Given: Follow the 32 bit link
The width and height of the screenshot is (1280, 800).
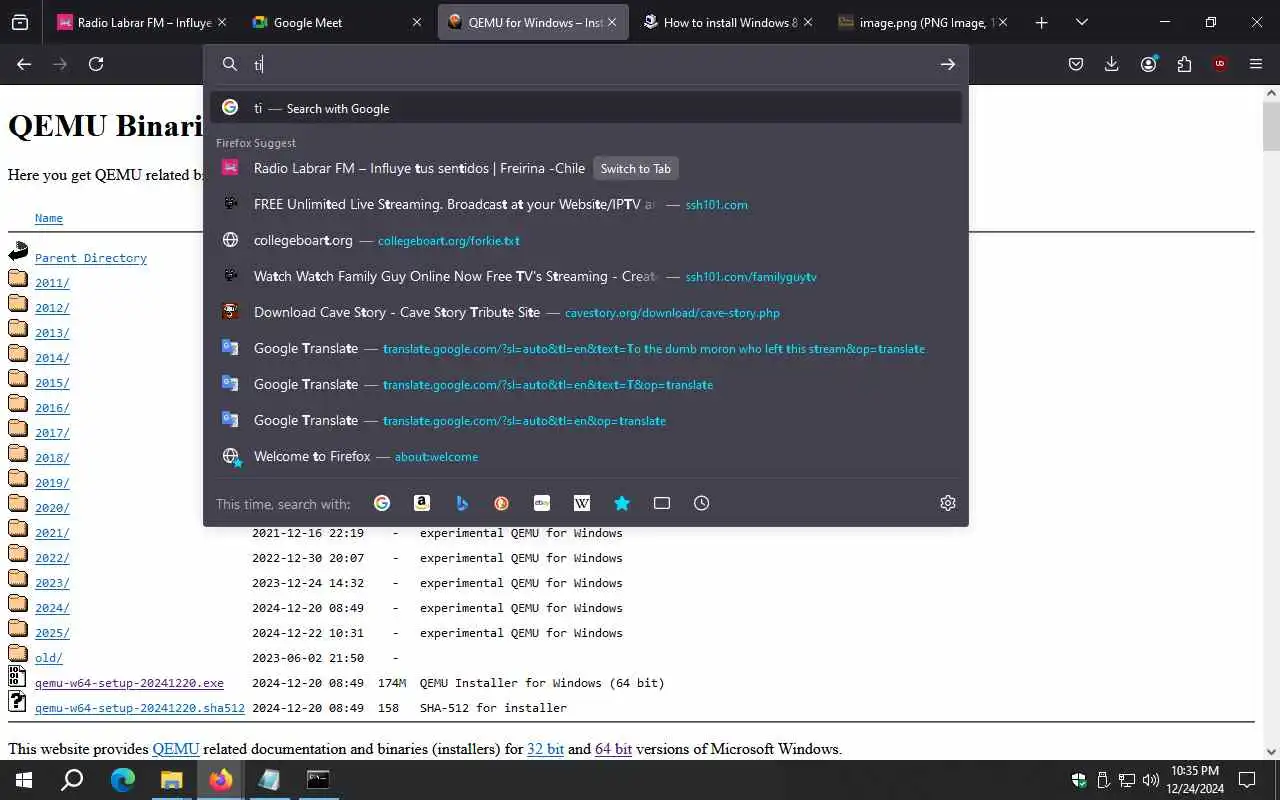Looking at the screenshot, I should pos(545,749).
